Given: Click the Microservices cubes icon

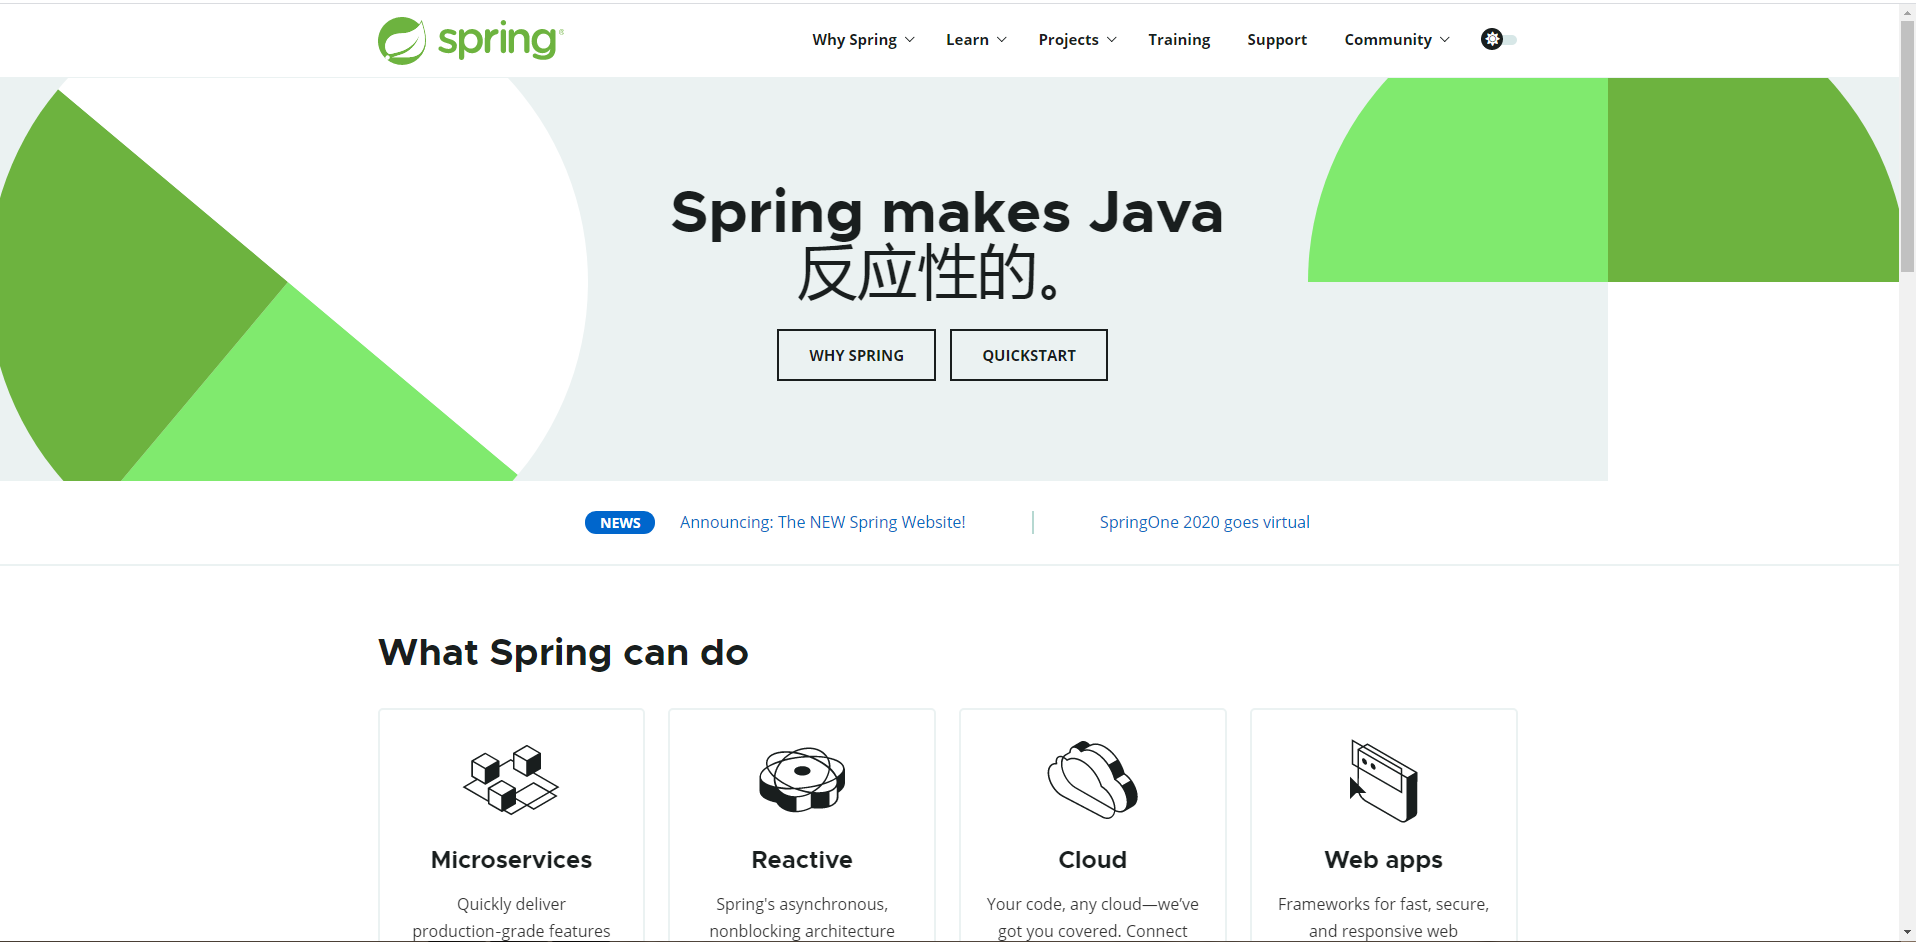Looking at the screenshot, I should [x=511, y=780].
